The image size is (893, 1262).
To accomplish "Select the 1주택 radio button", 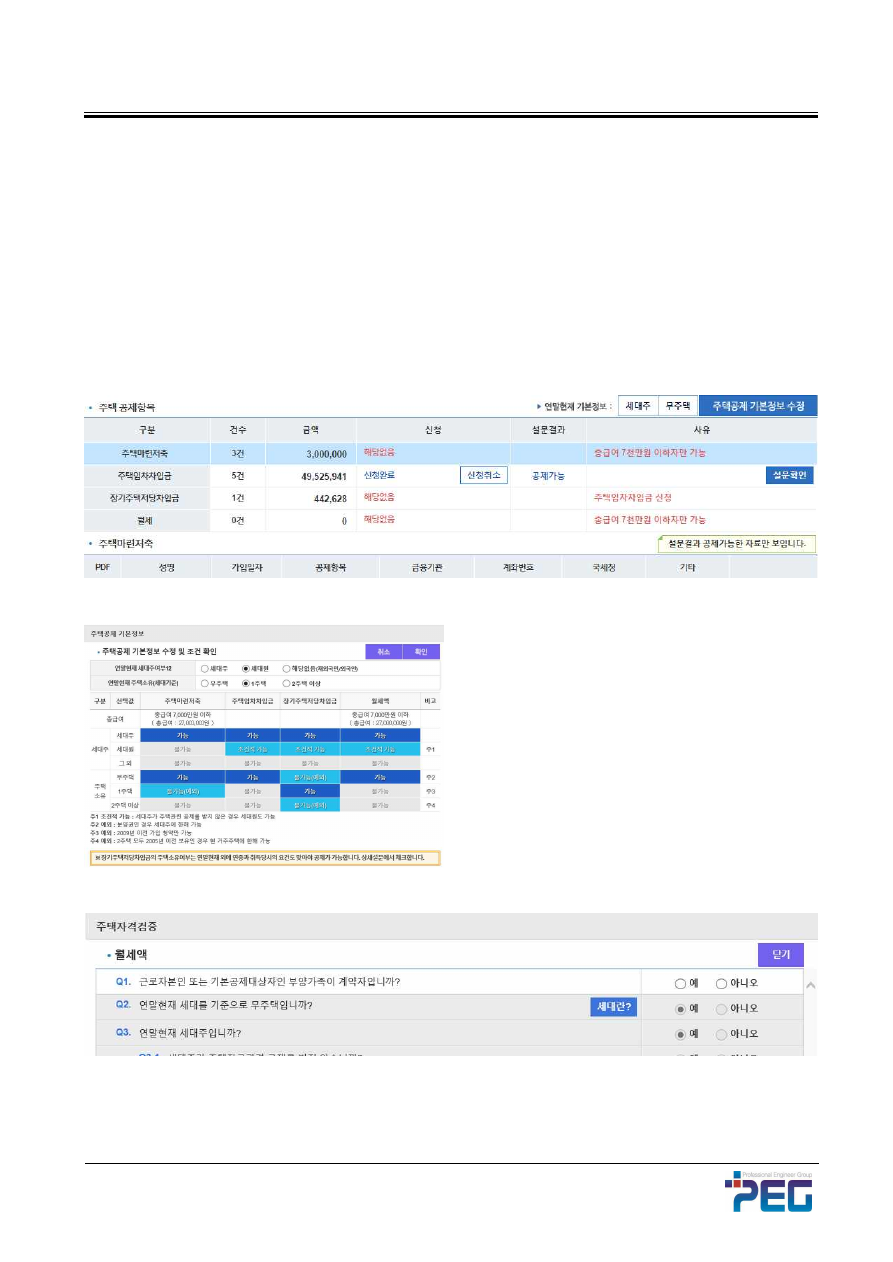I will click(x=246, y=683).
